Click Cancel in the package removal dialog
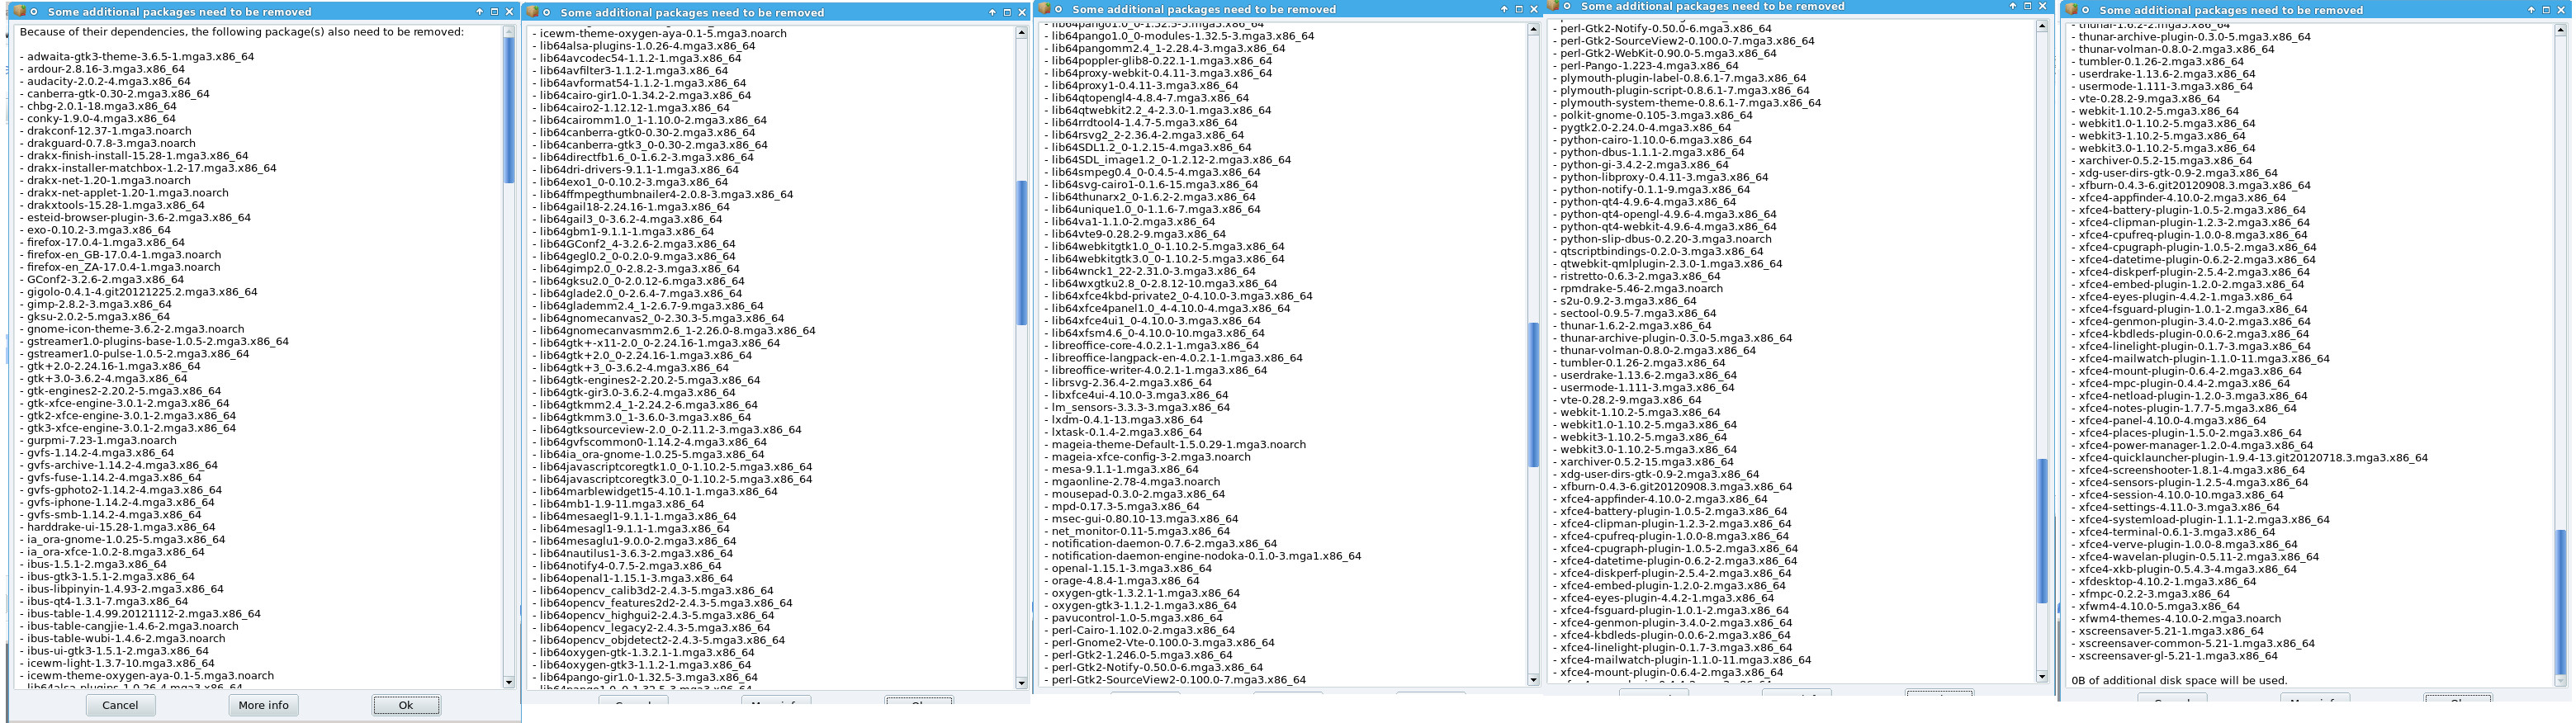 click(120, 705)
